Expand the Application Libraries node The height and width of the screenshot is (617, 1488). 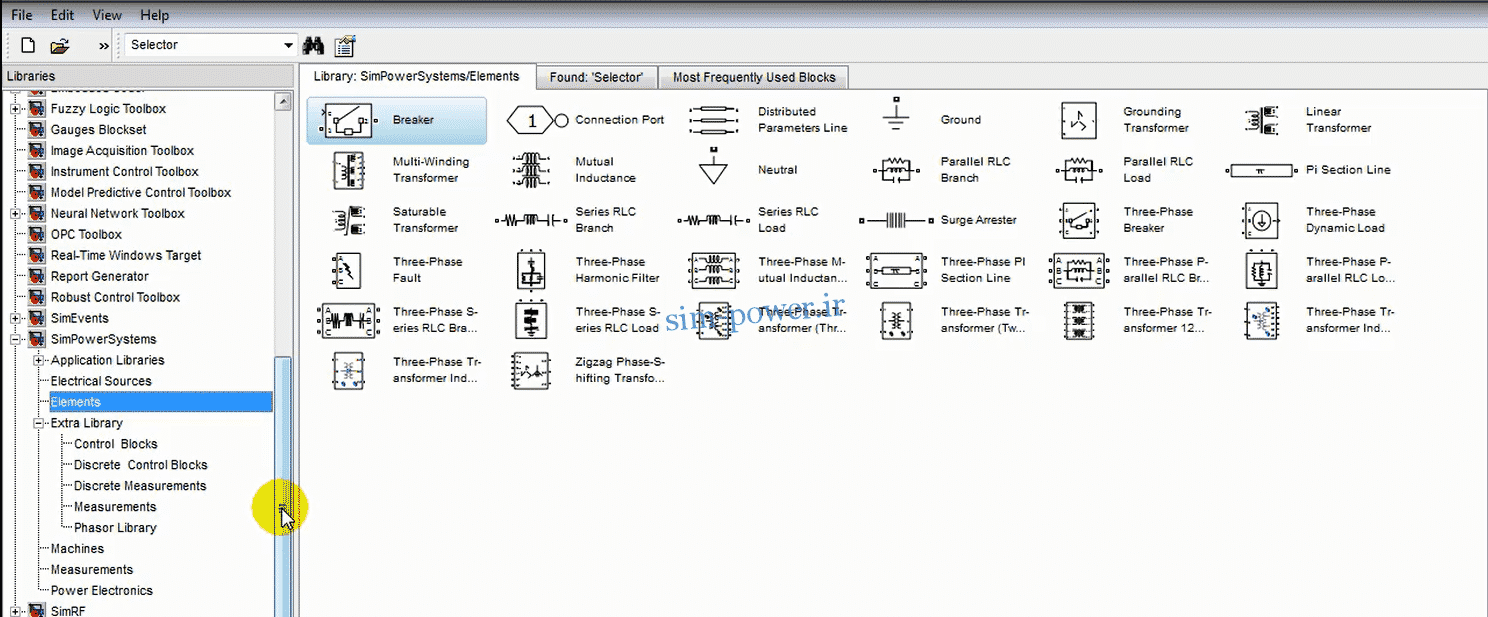[x=39, y=360]
